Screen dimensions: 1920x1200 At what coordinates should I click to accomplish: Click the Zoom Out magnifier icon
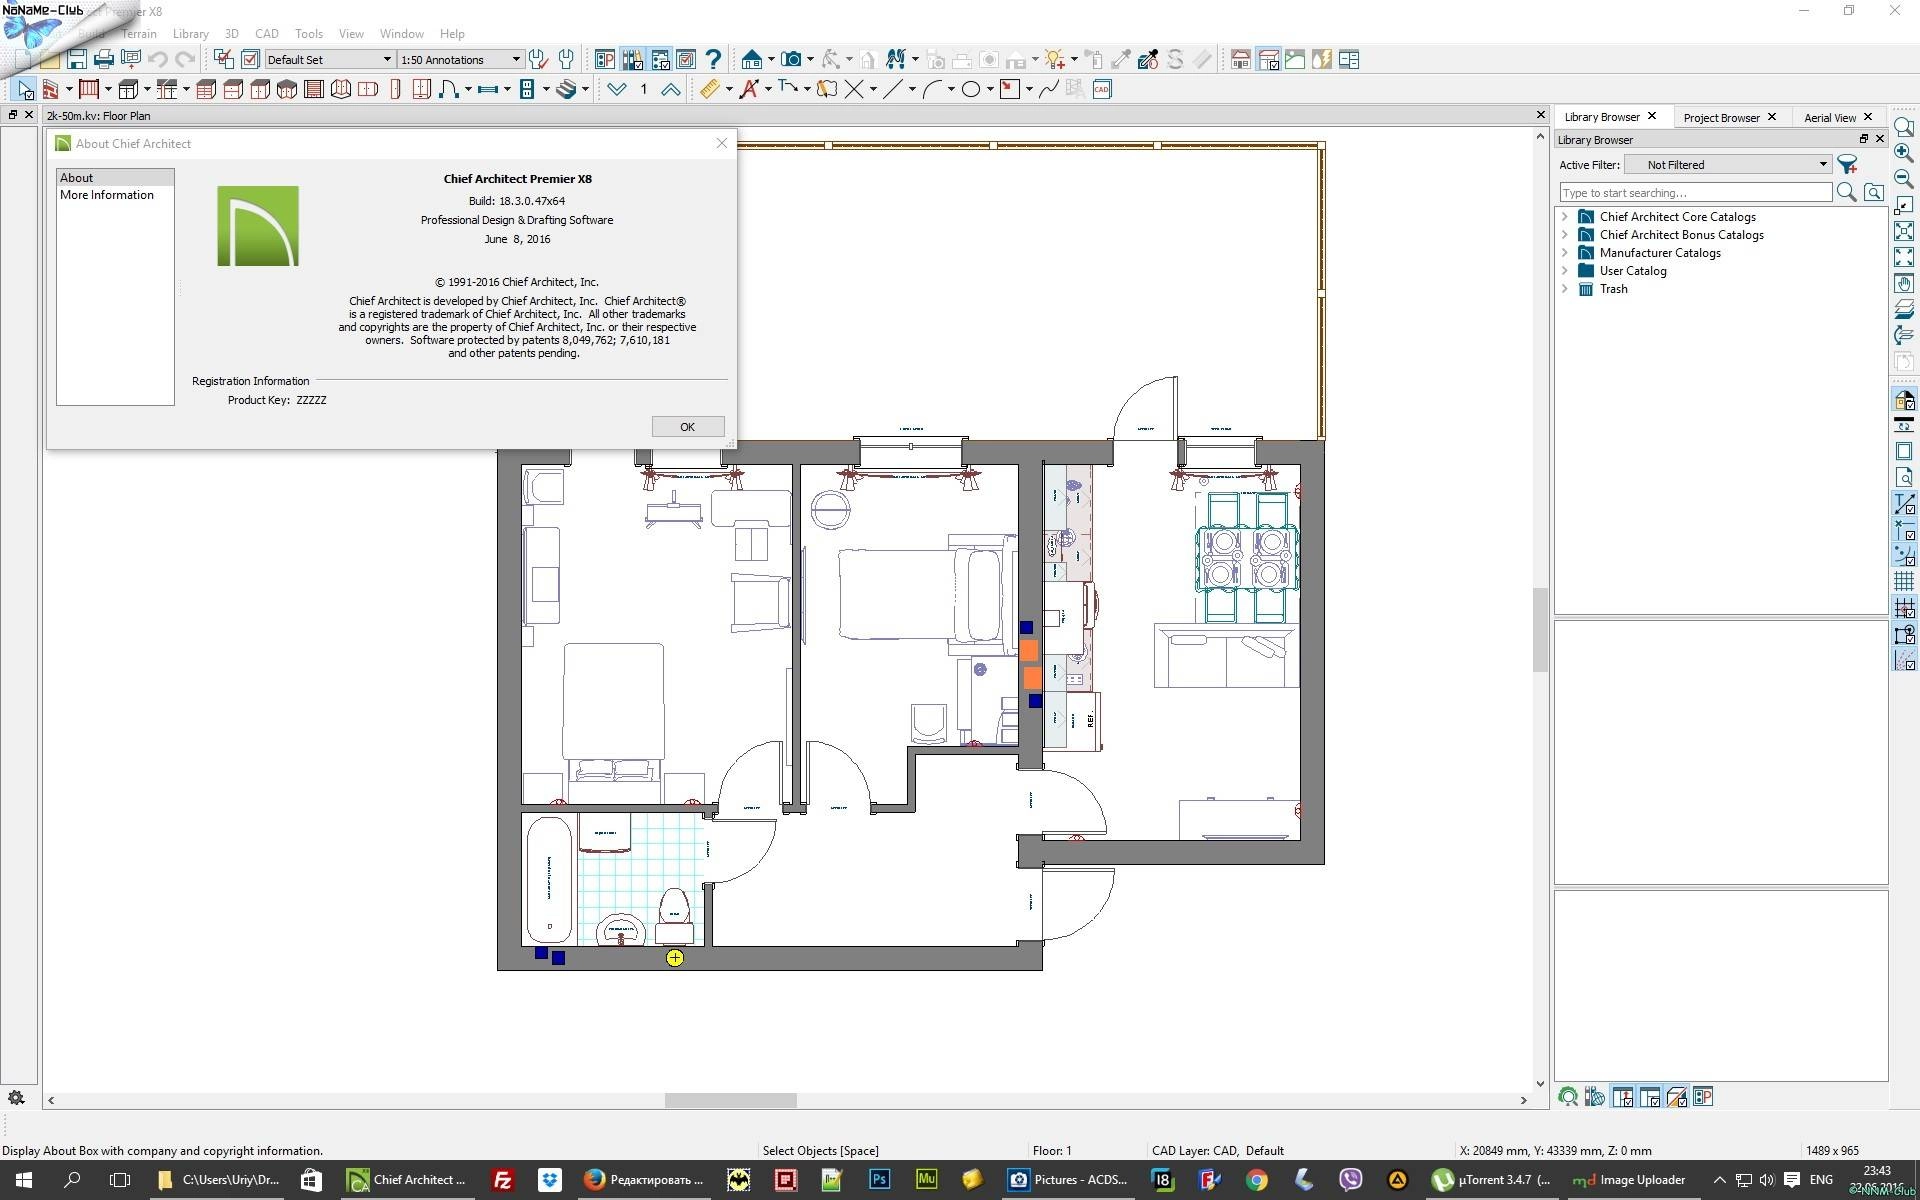pos(1904,179)
